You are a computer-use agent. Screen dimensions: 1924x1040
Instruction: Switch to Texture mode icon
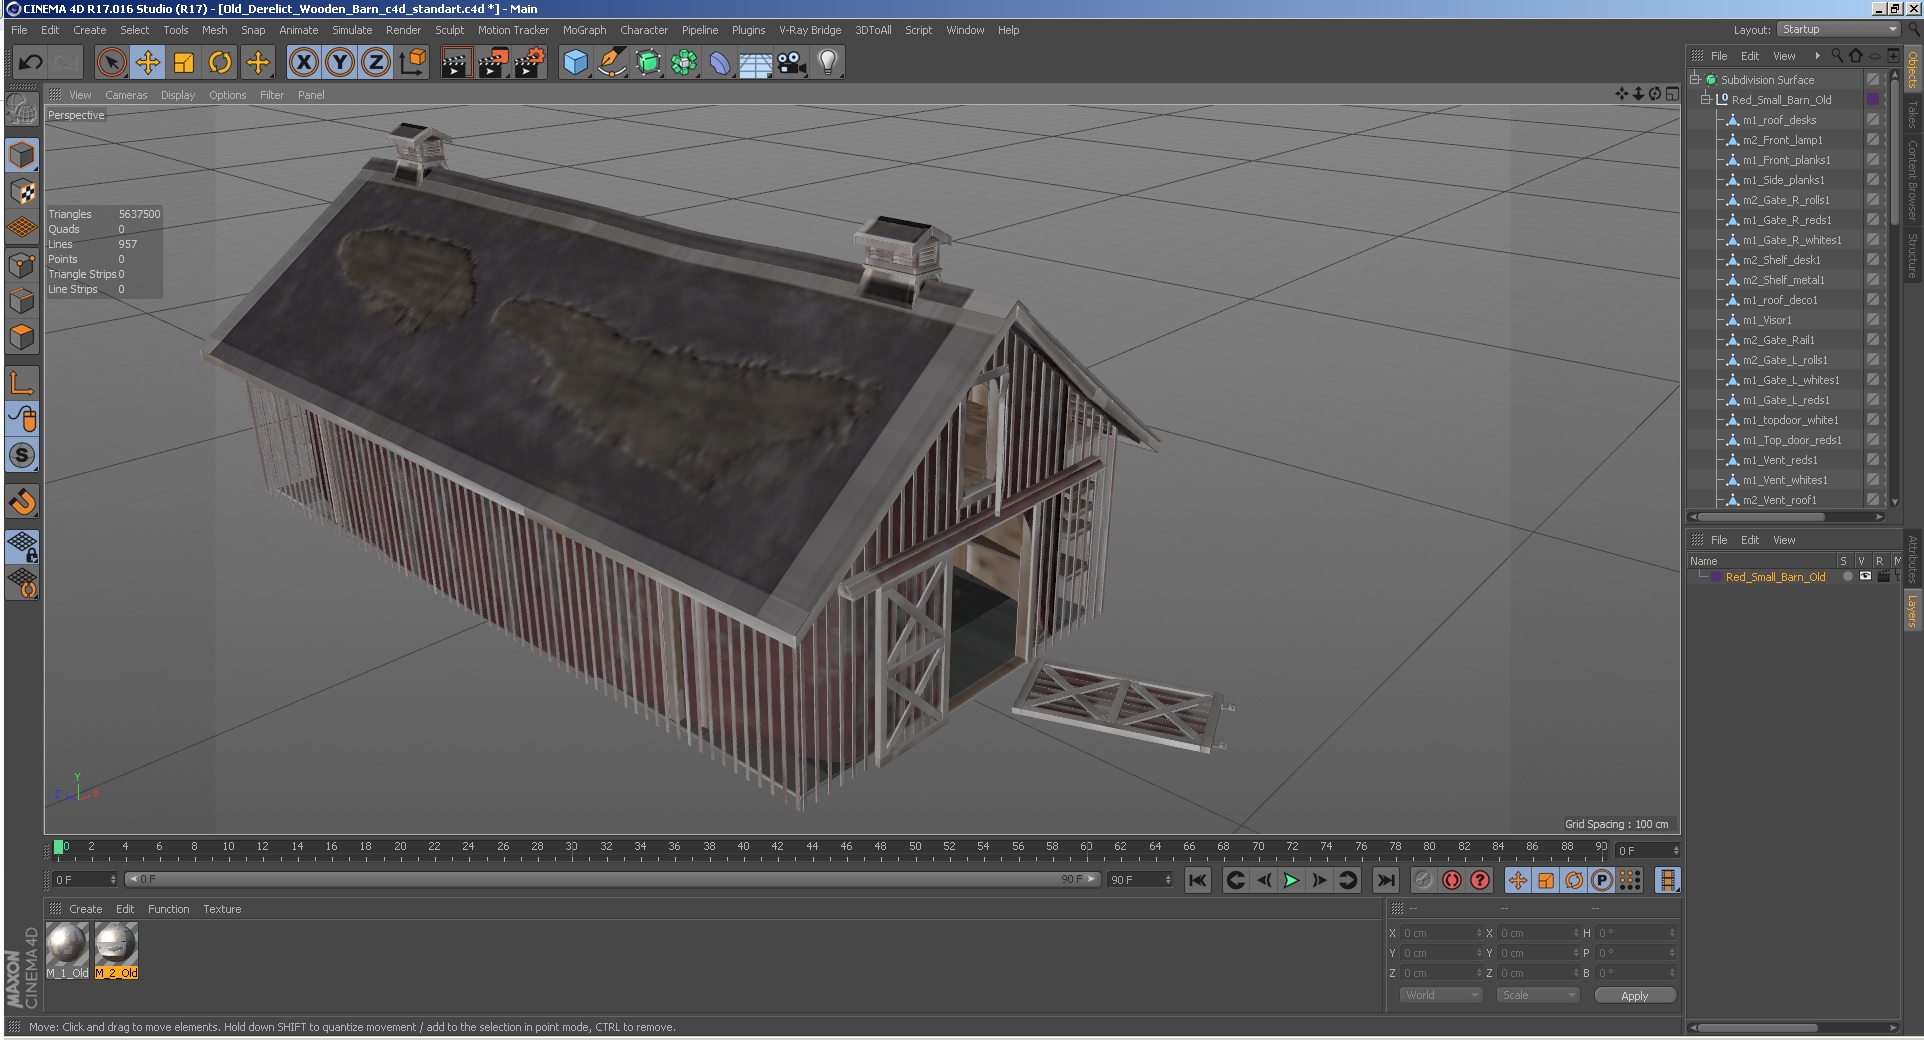click(x=22, y=191)
